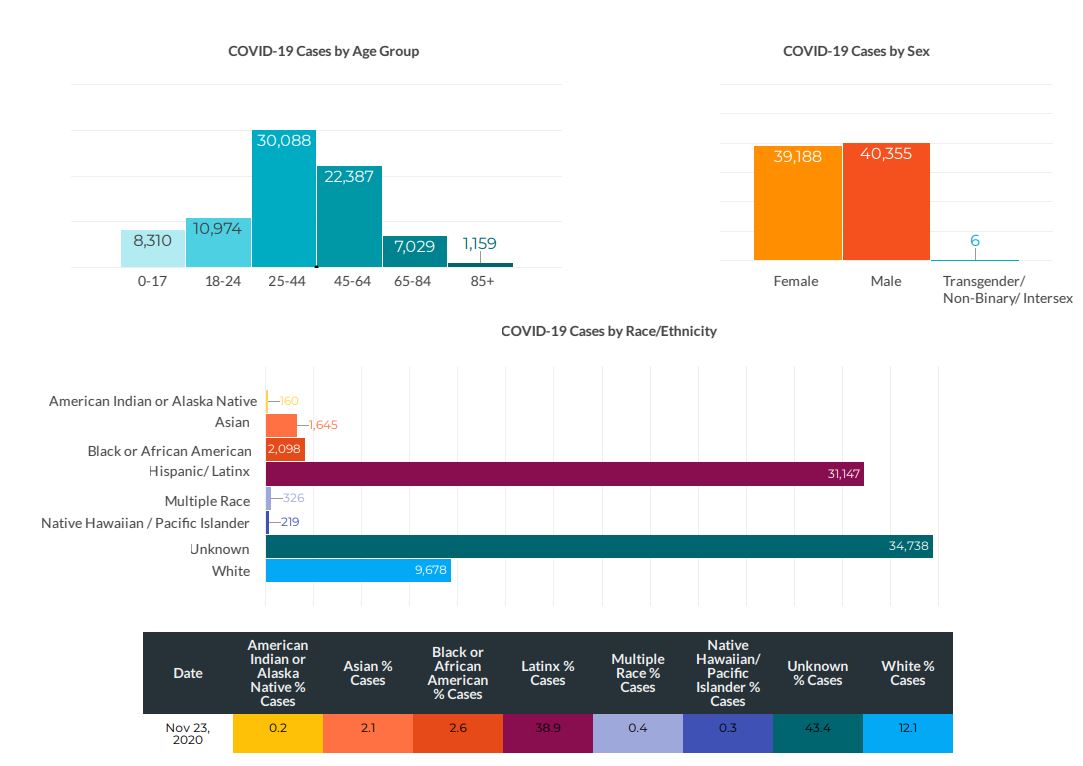Select the Asian race bar
This screenshot has height=766, width=1083.
pos(281,424)
